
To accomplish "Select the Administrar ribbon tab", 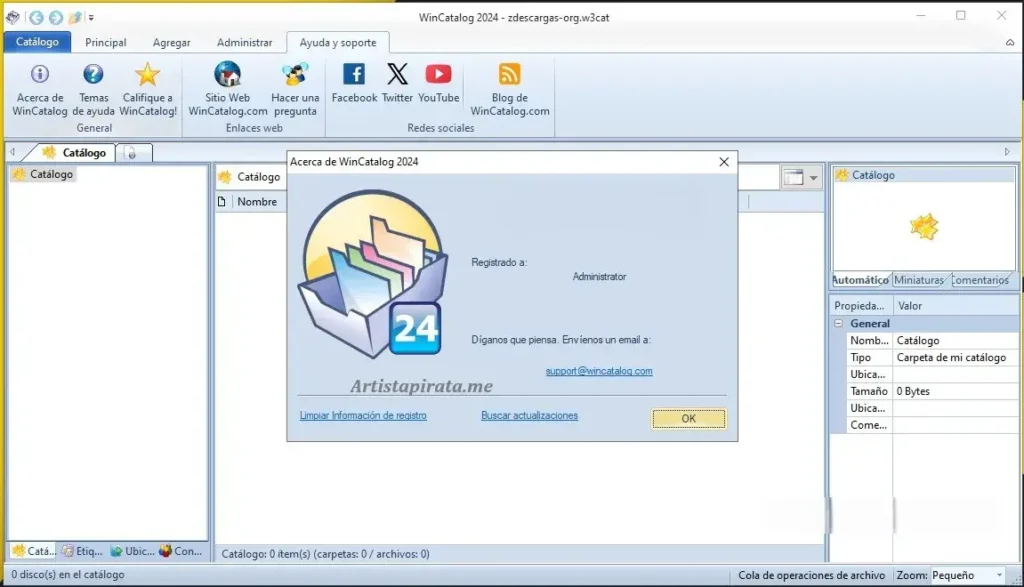I will 244,42.
